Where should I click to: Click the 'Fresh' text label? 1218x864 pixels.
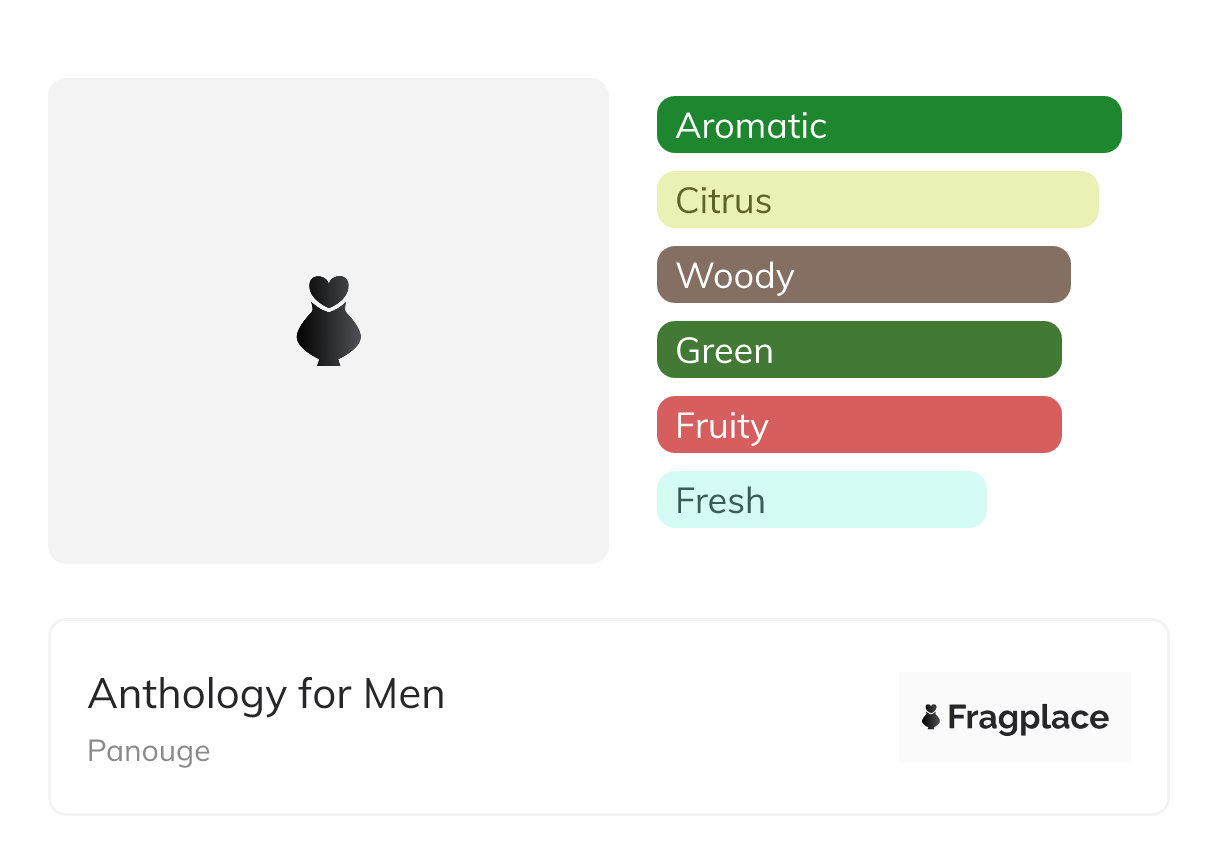pos(720,501)
